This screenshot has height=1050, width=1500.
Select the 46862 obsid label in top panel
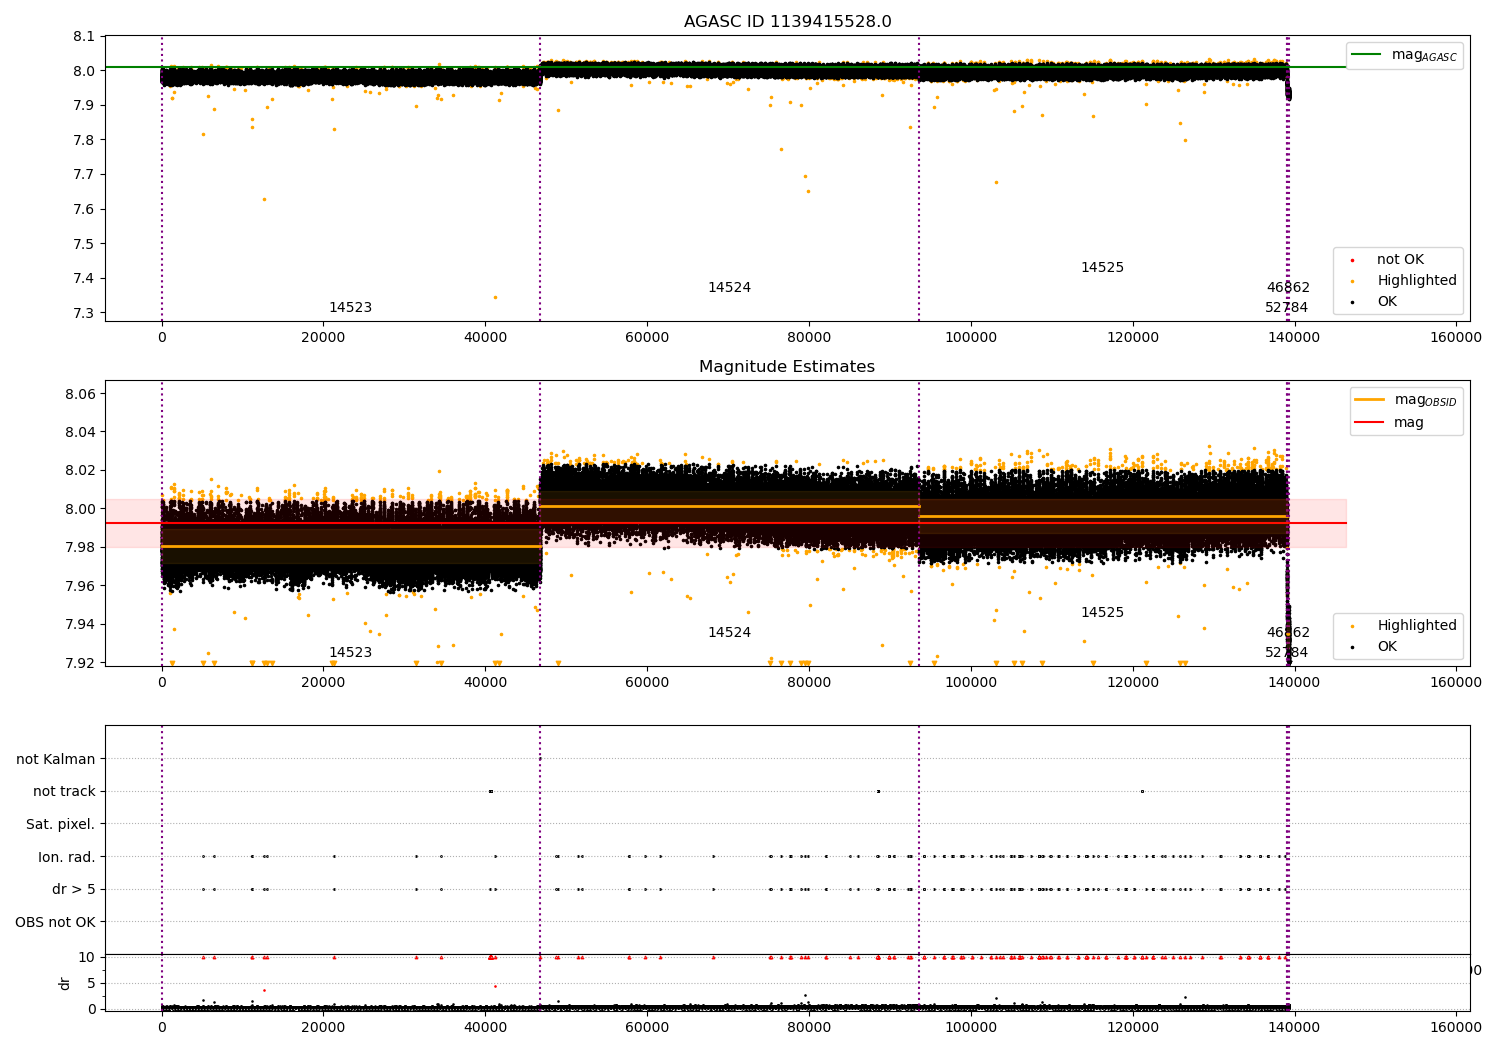click(x=1288, y=288)
